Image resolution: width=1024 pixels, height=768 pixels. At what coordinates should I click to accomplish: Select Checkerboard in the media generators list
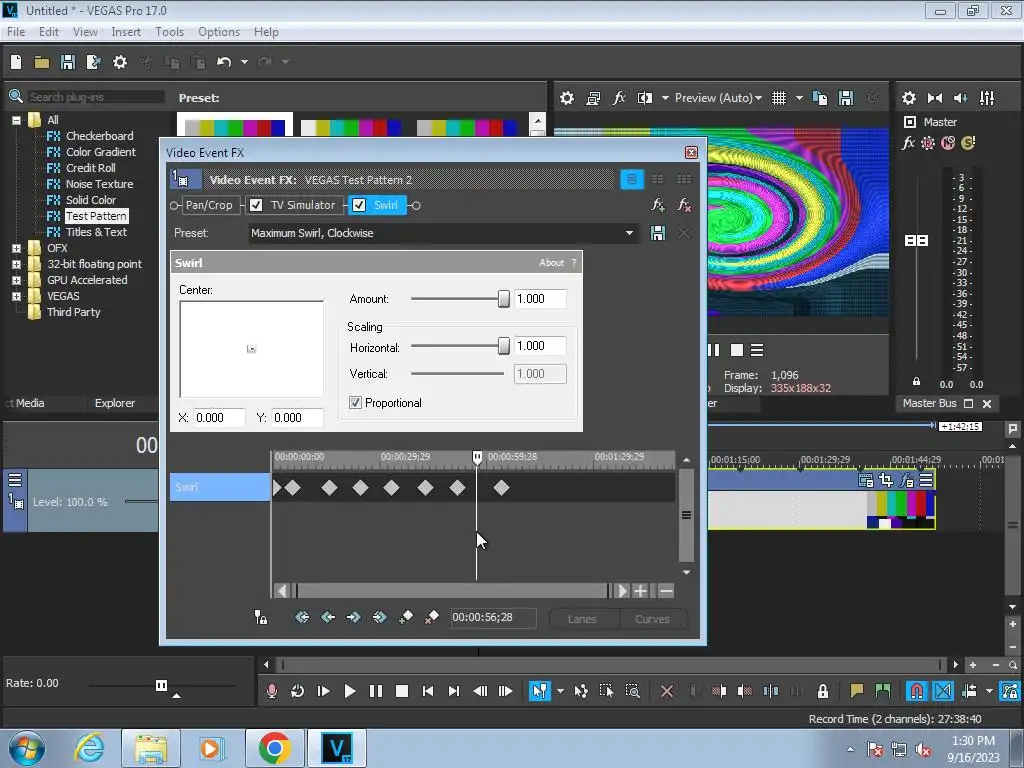point(99,136)
